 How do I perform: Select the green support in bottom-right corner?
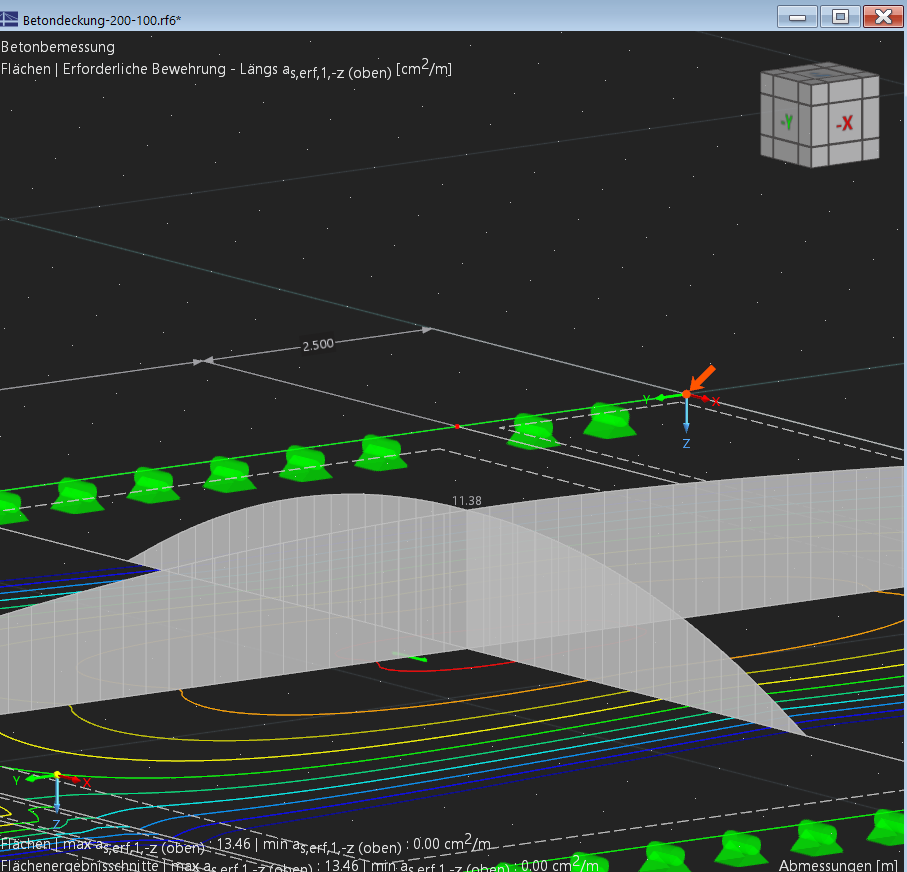click(x=889, y=826)
